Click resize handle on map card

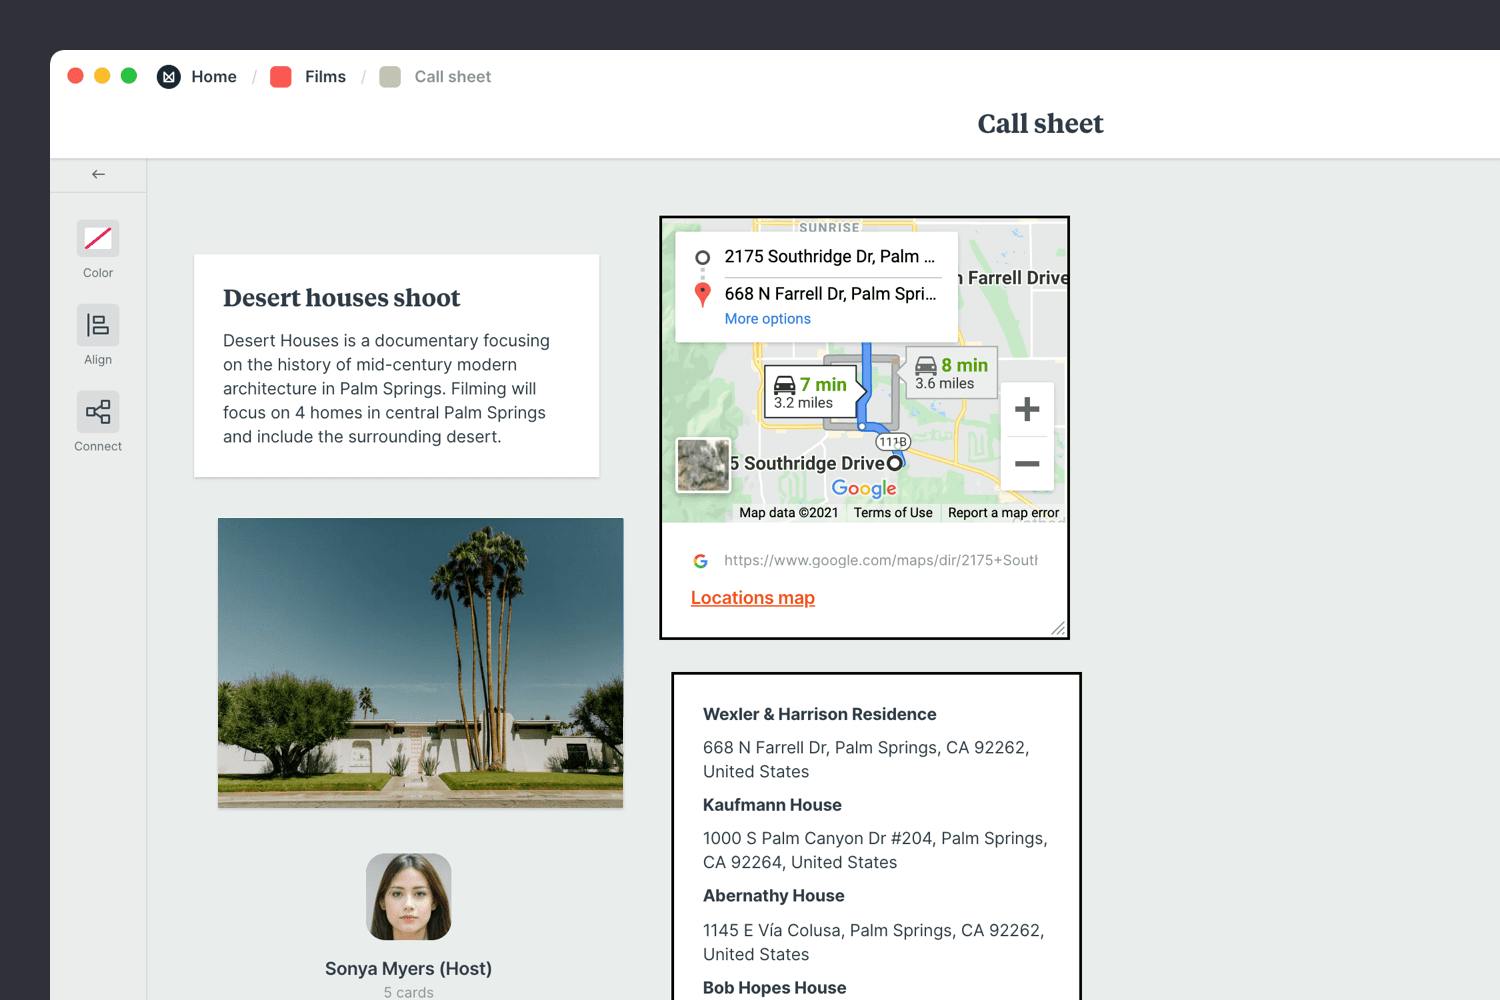1058,628
